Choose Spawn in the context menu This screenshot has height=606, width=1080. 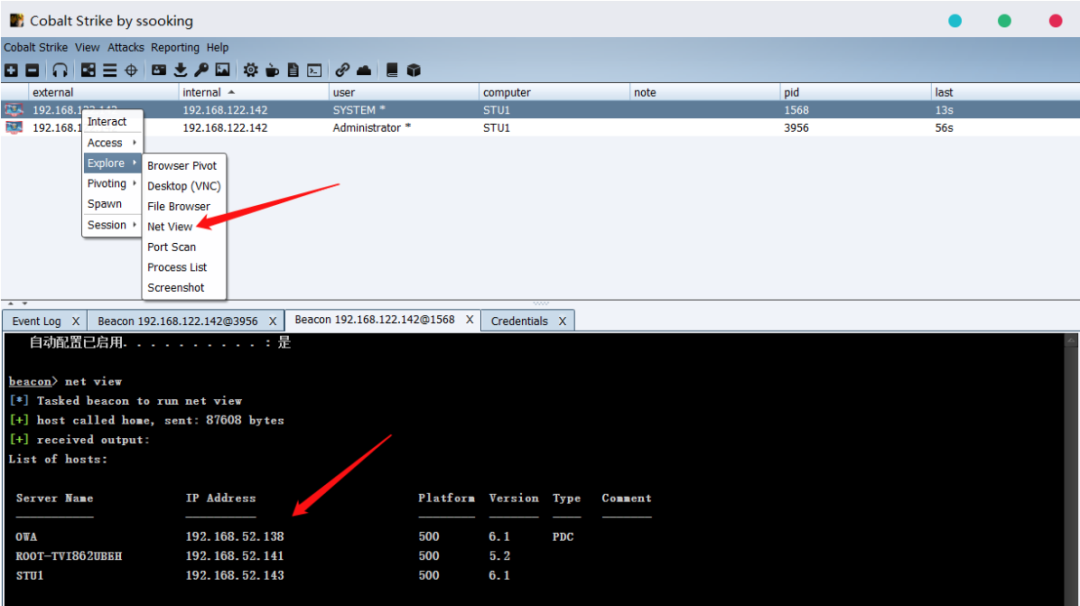112,204
